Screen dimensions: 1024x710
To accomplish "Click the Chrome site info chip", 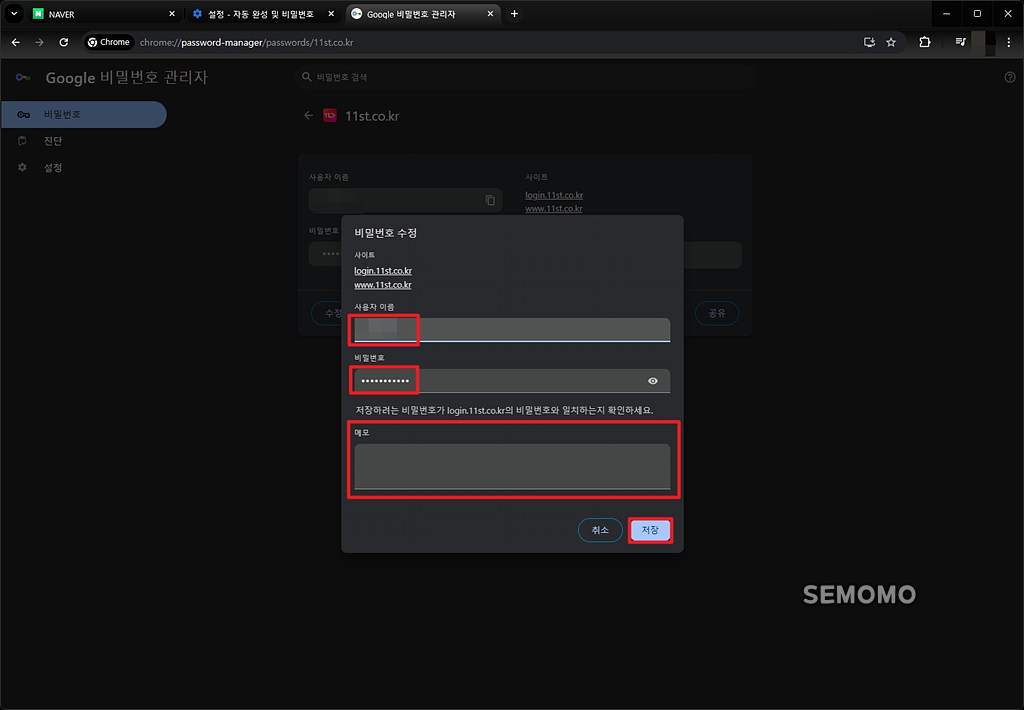I will 109,42.
